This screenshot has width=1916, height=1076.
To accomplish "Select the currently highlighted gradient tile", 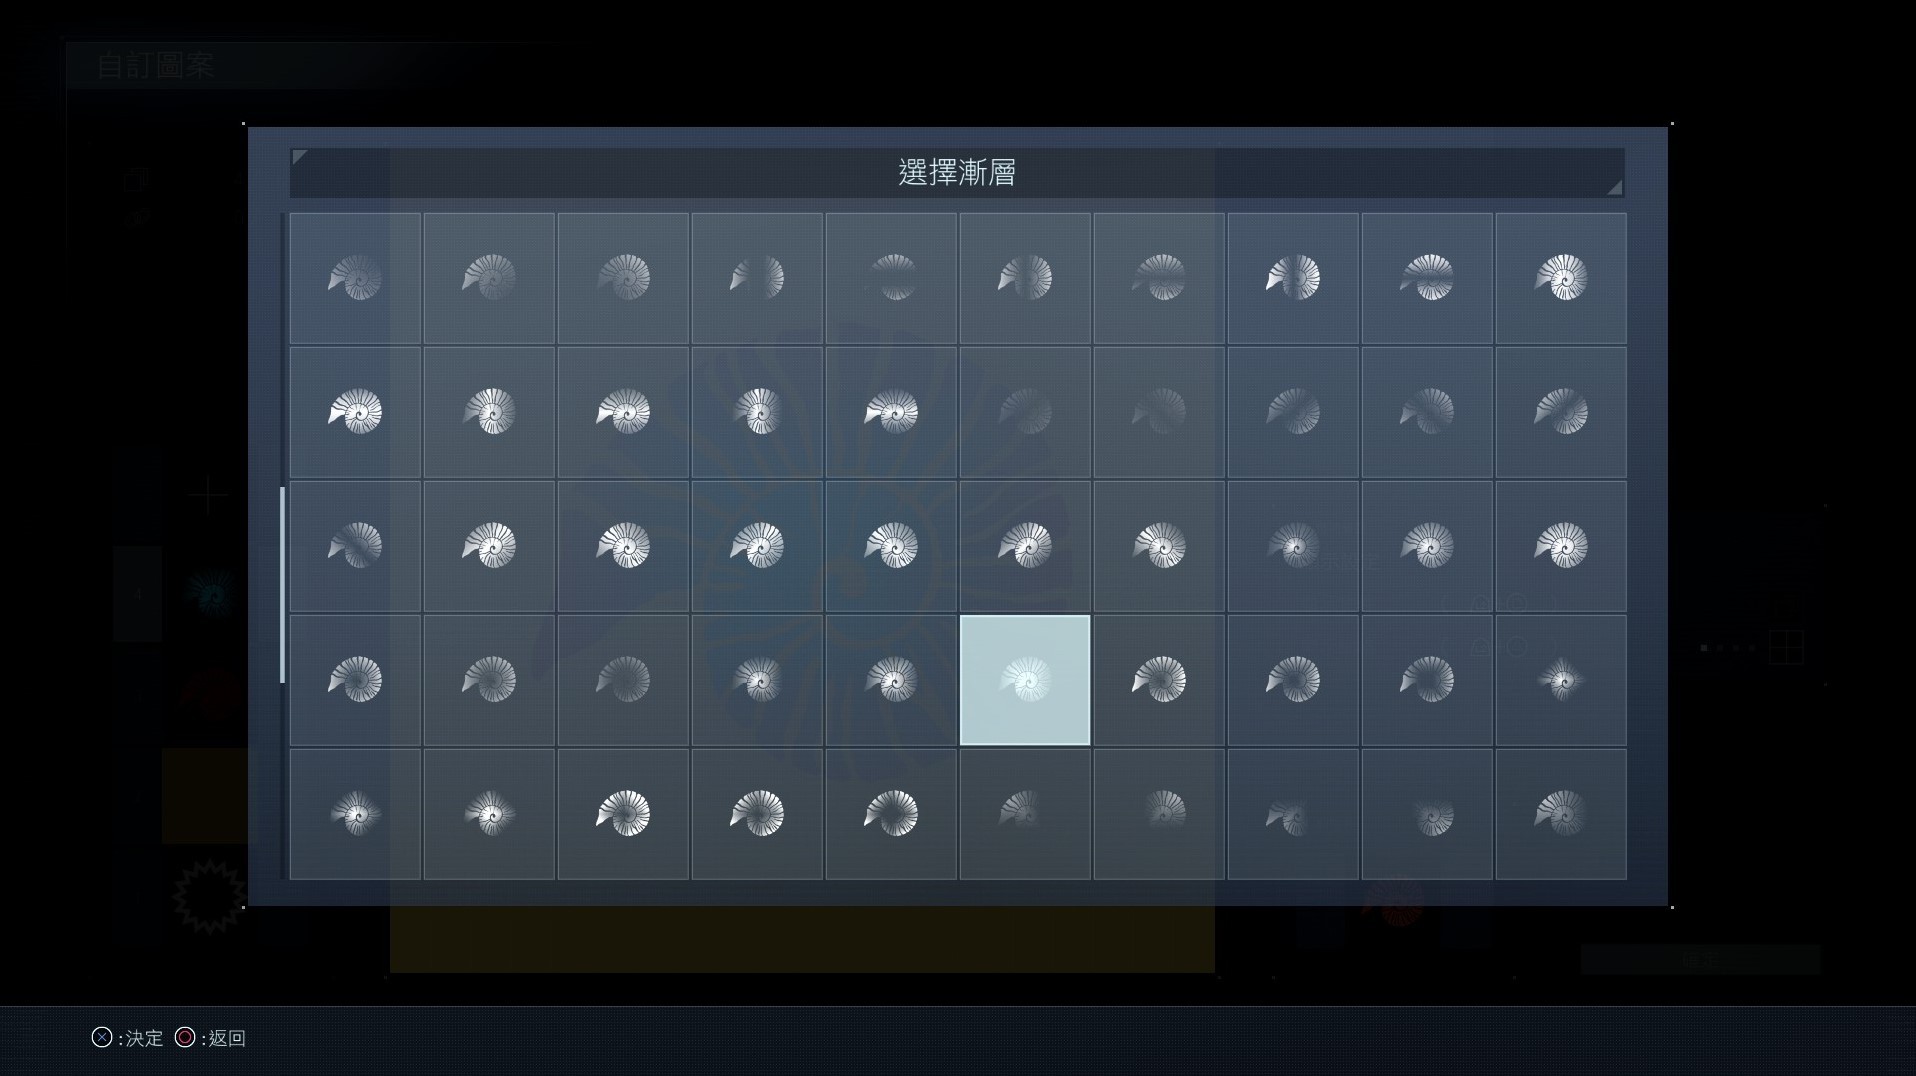I will pos(1025,680).
